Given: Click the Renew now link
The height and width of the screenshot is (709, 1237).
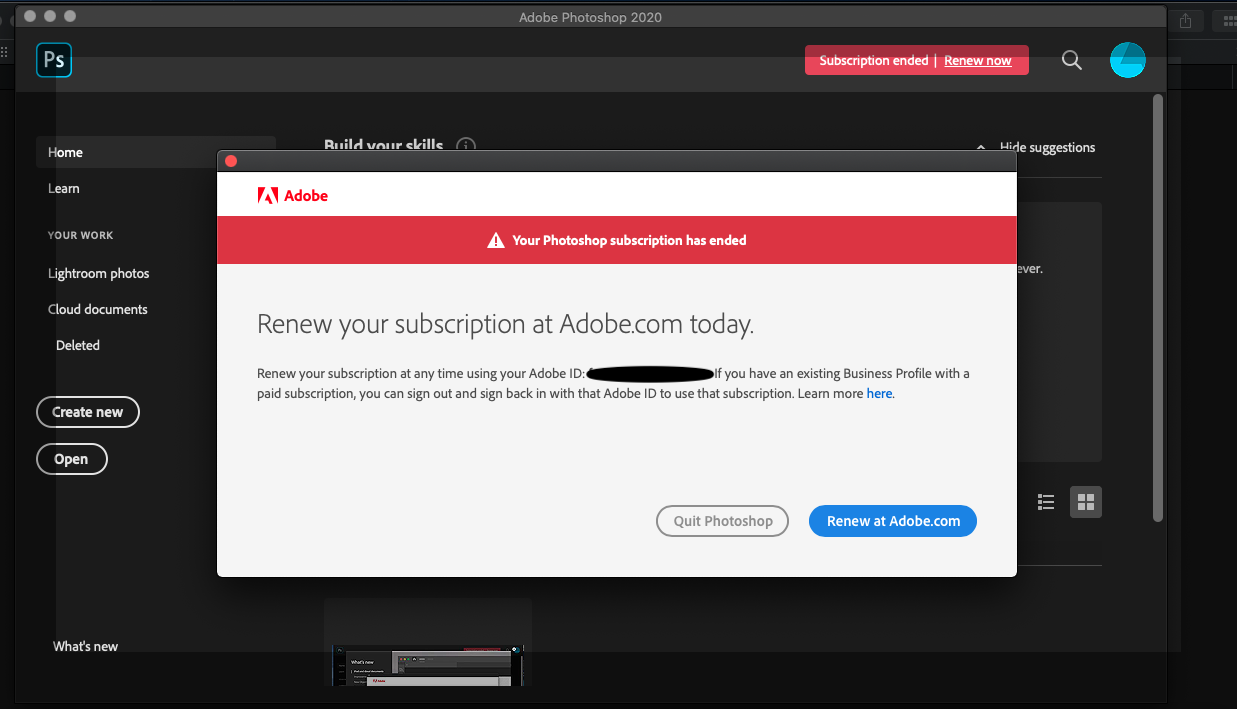Looking at the screenshot, I should click(x=978, y=61).
